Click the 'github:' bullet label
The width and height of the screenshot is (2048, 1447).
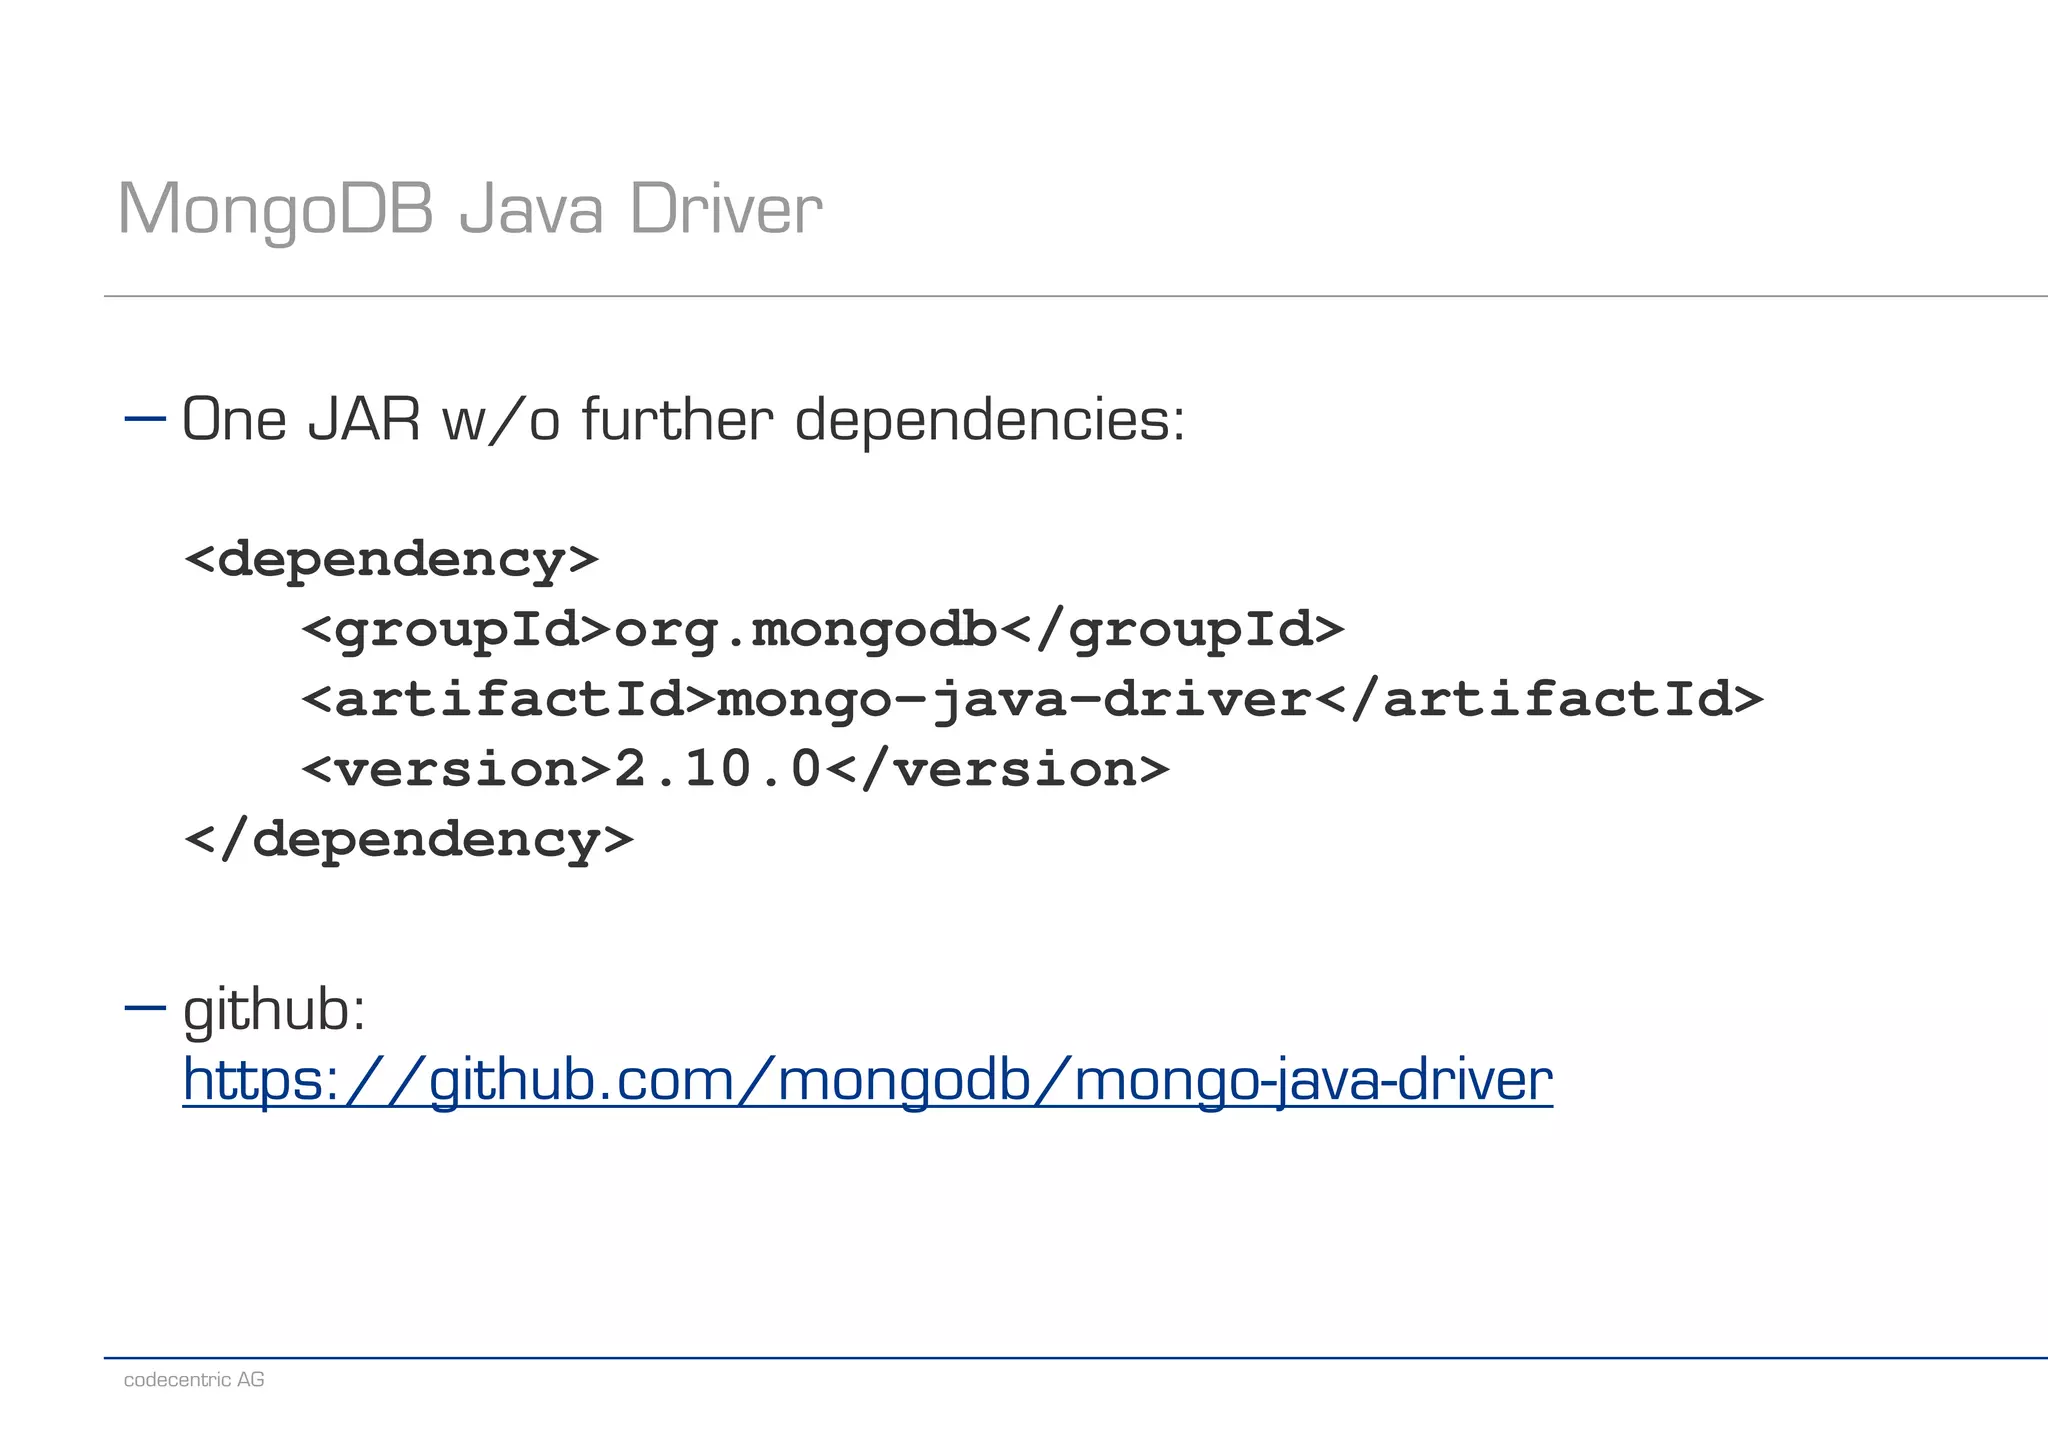pyautogui.click(x=274, y=1010)
